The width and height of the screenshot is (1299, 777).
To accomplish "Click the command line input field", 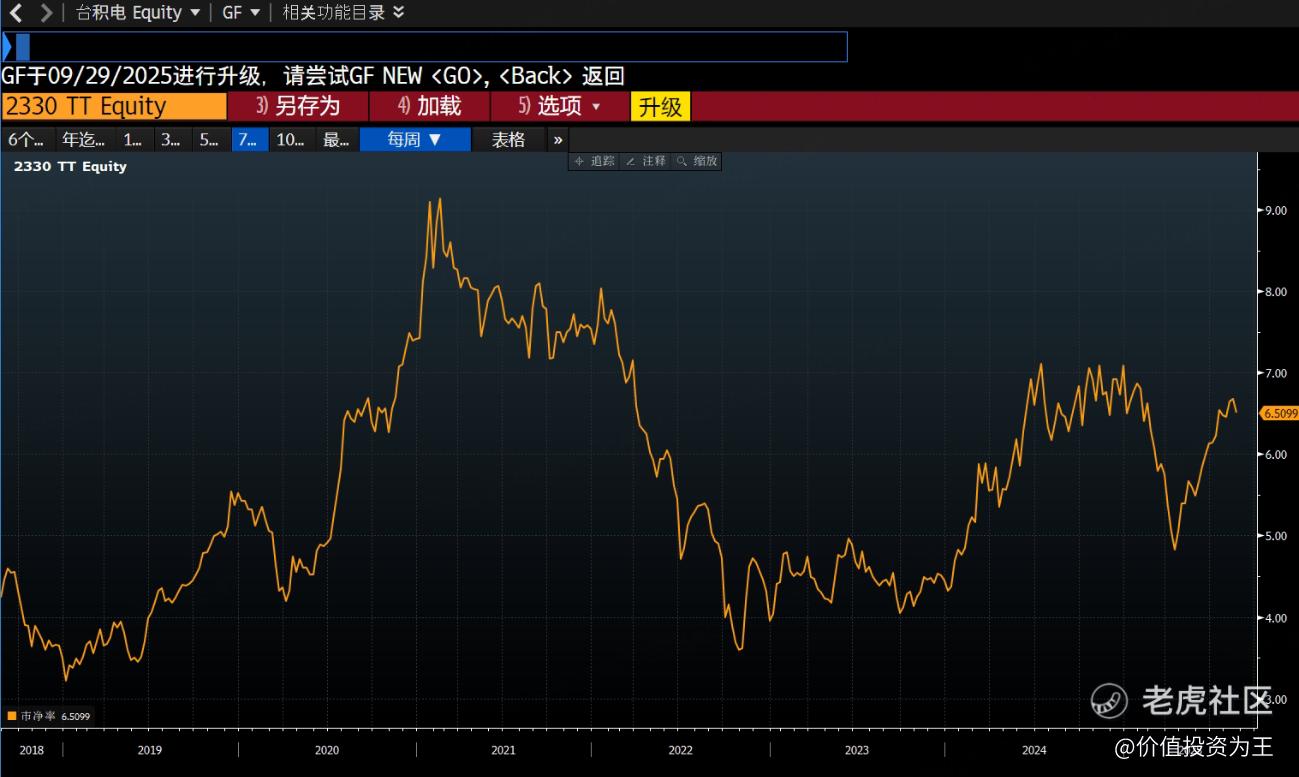I will tap(425, 47).
